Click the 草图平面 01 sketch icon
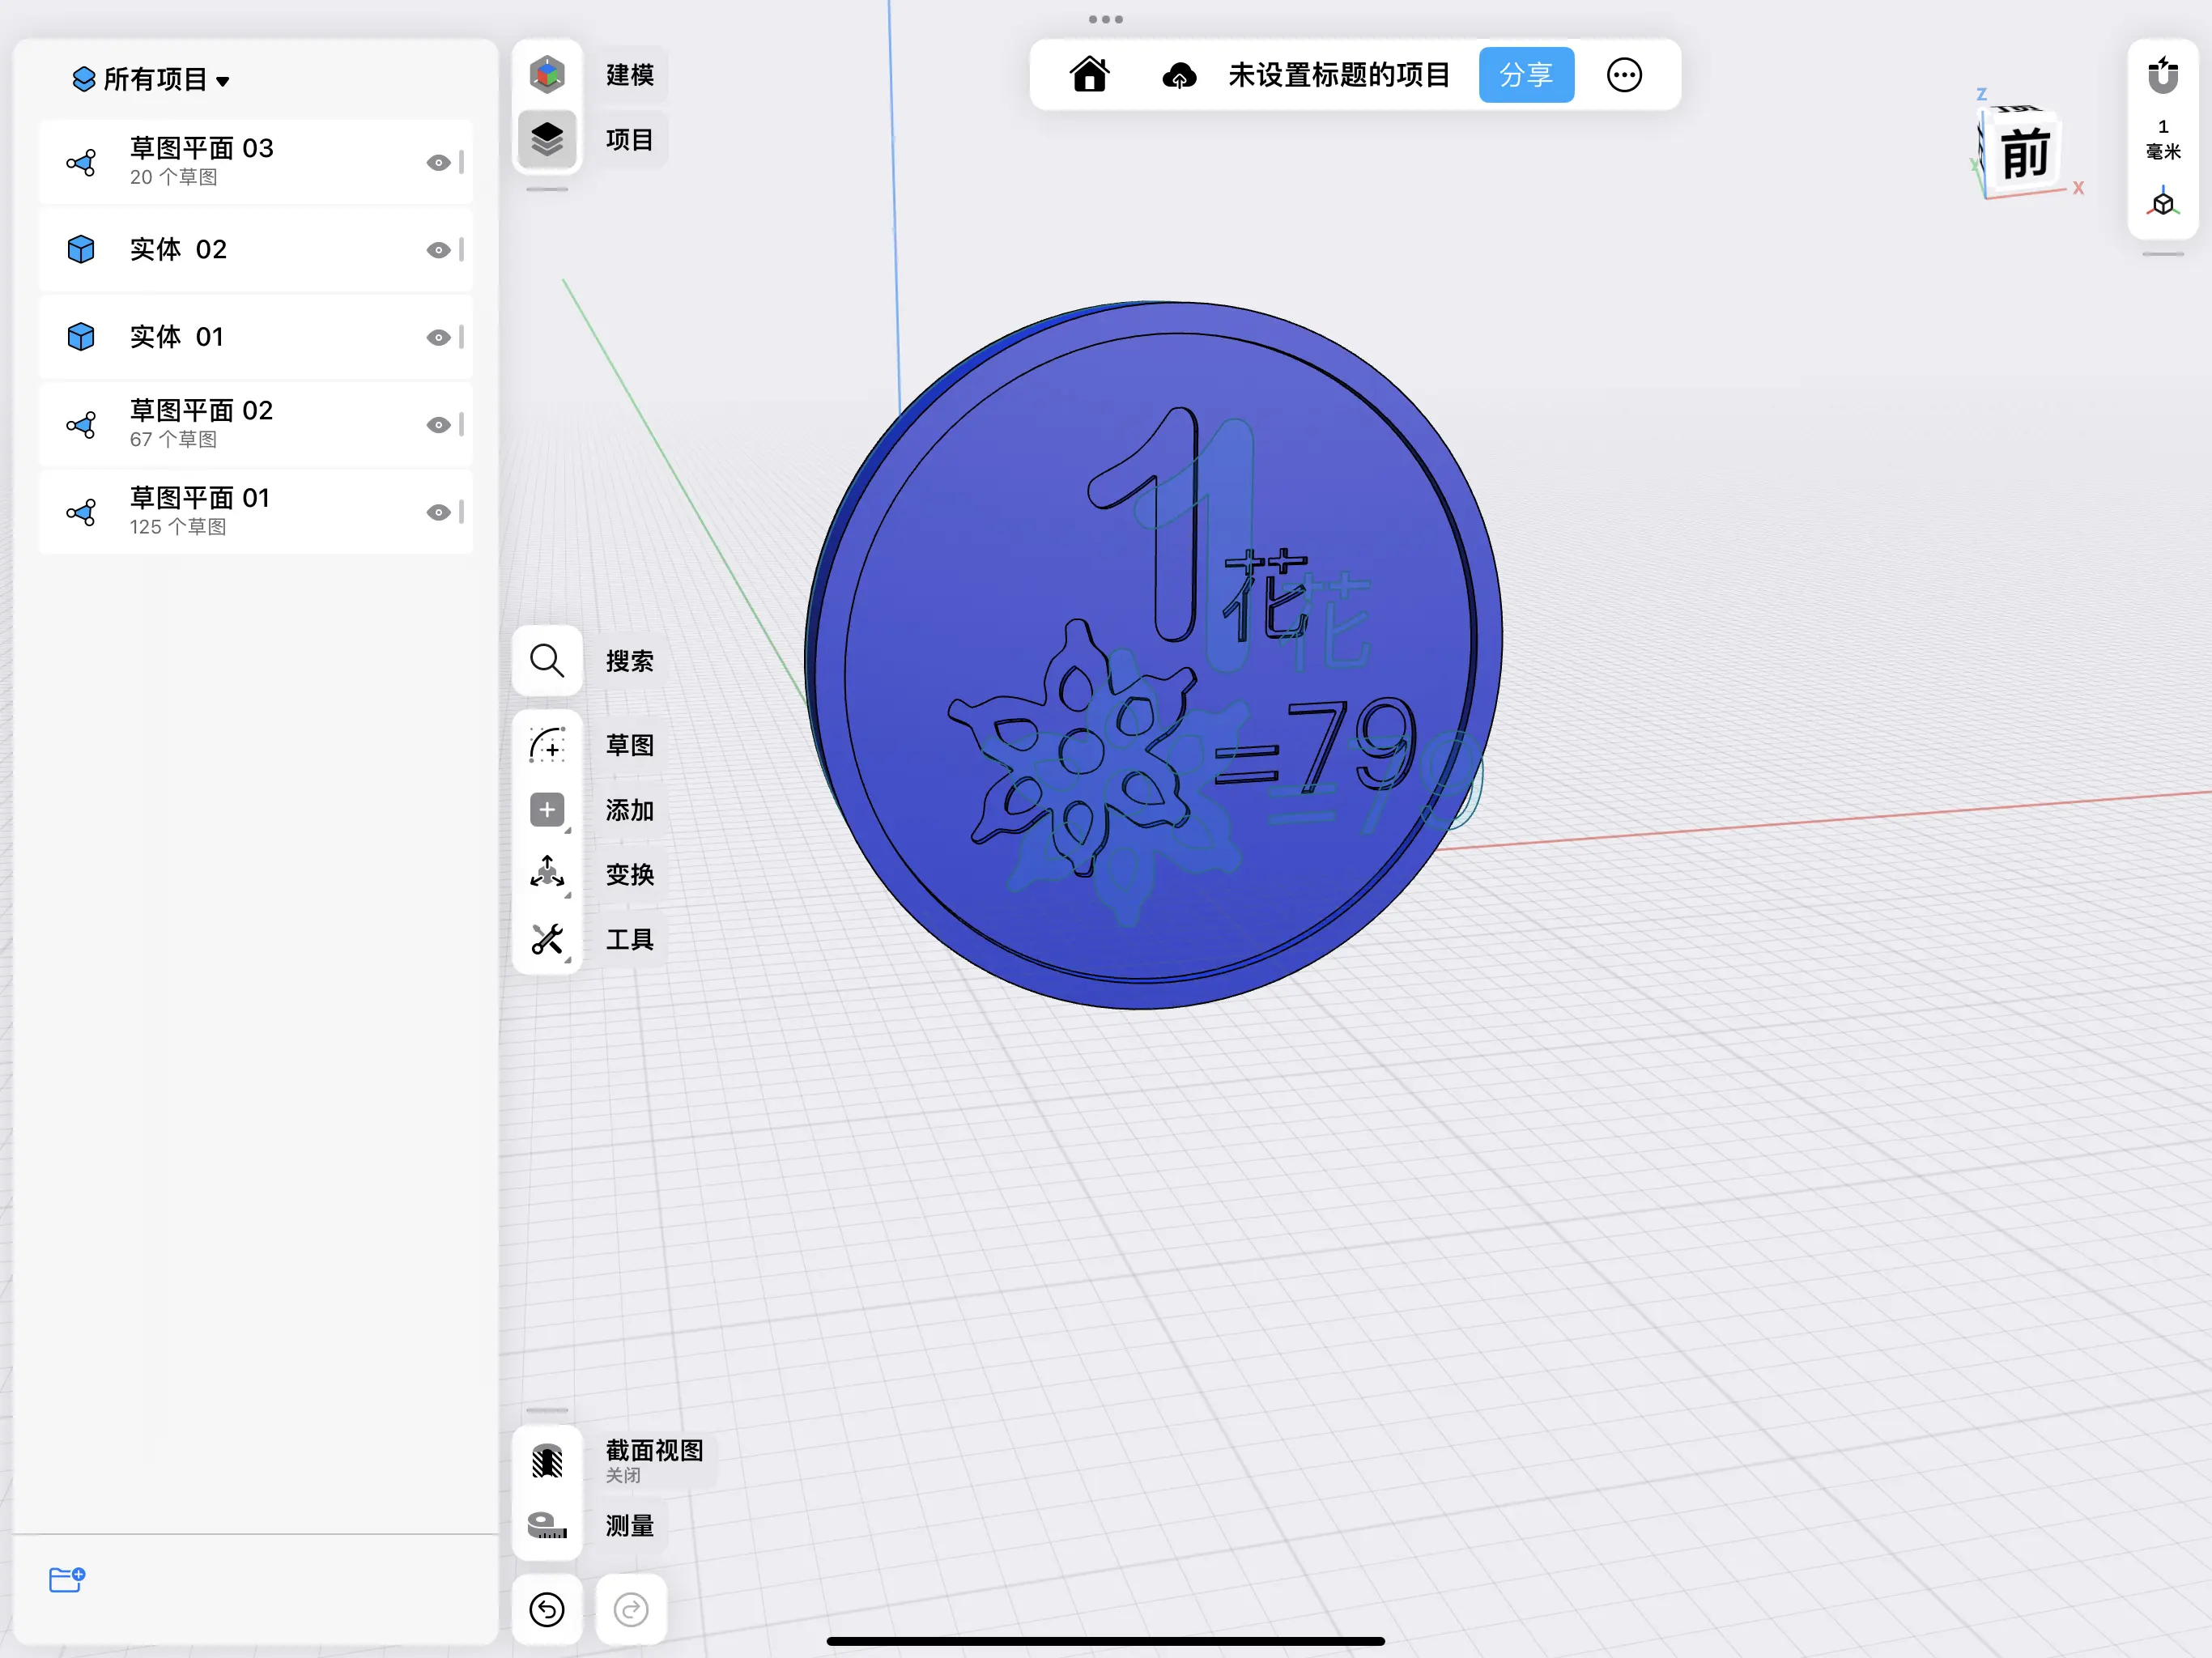Viewport: 2212px width, 1658px height. (81, 513)
